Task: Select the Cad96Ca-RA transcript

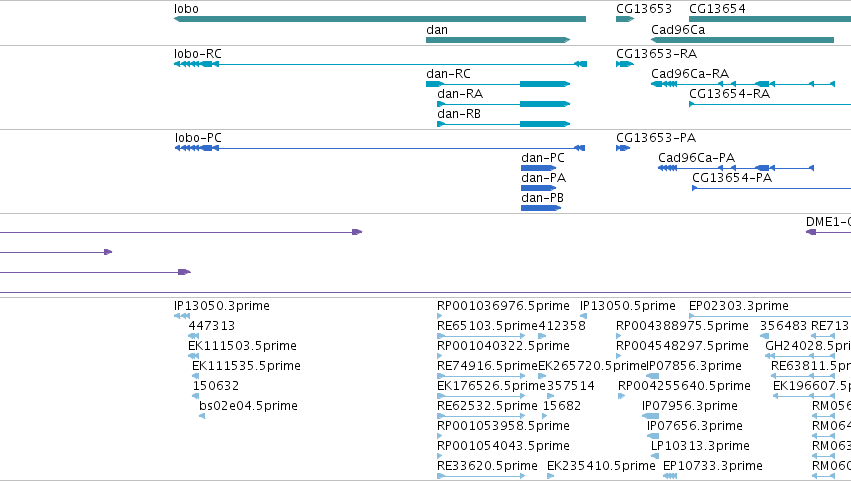Action: 743,84
